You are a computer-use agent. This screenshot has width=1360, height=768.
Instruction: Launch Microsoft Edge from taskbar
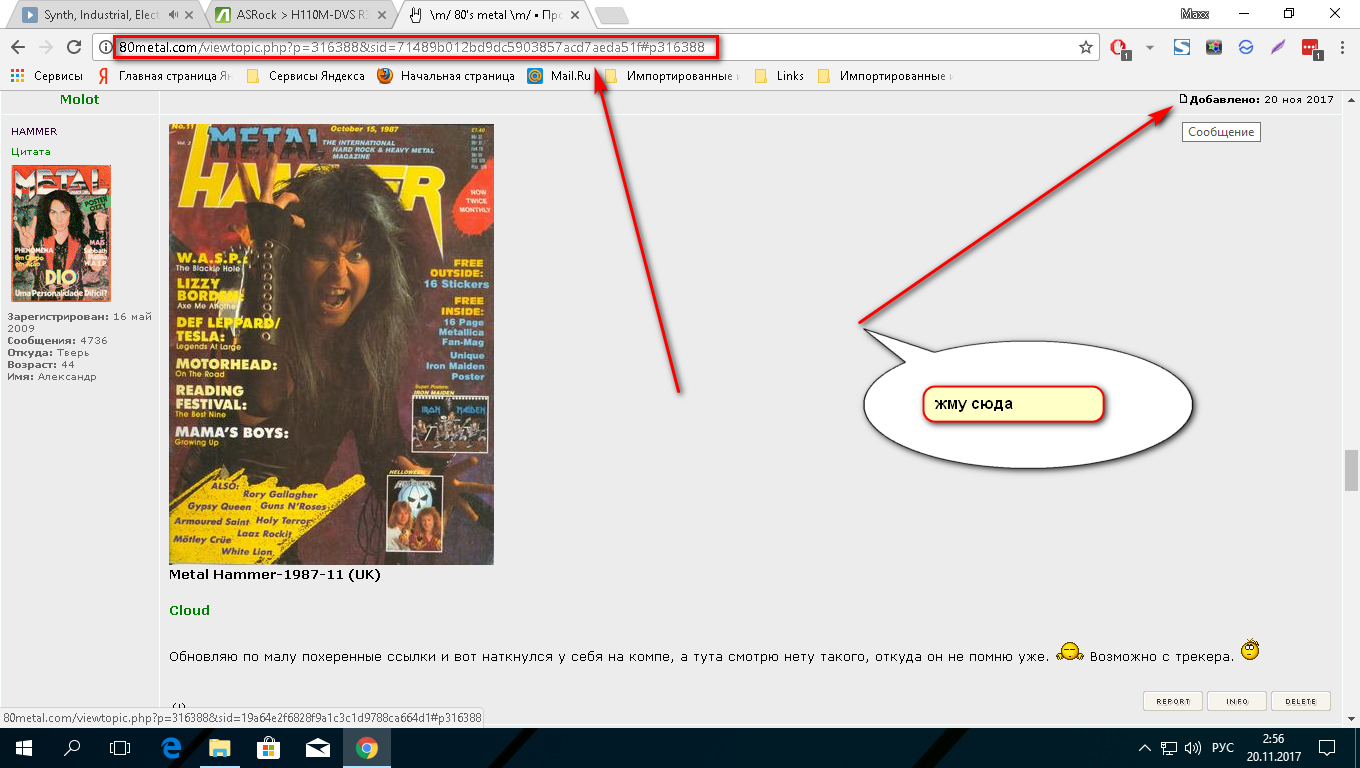[171, 747]
